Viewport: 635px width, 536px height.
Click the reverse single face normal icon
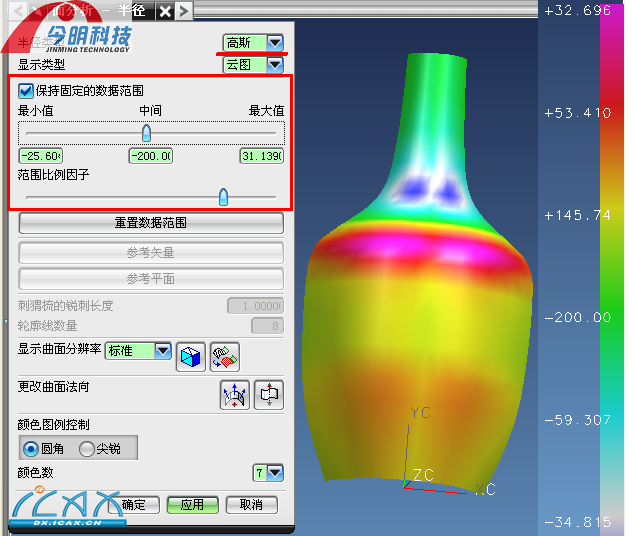[270, 395]
